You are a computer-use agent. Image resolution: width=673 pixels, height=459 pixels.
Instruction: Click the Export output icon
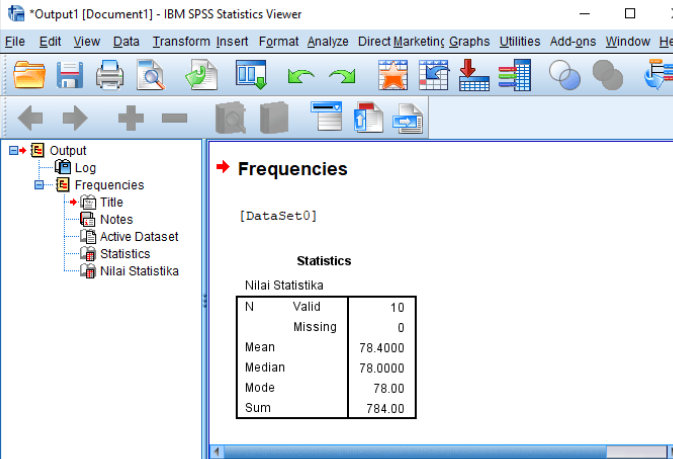pyautogui.click(x=202, y=75)
